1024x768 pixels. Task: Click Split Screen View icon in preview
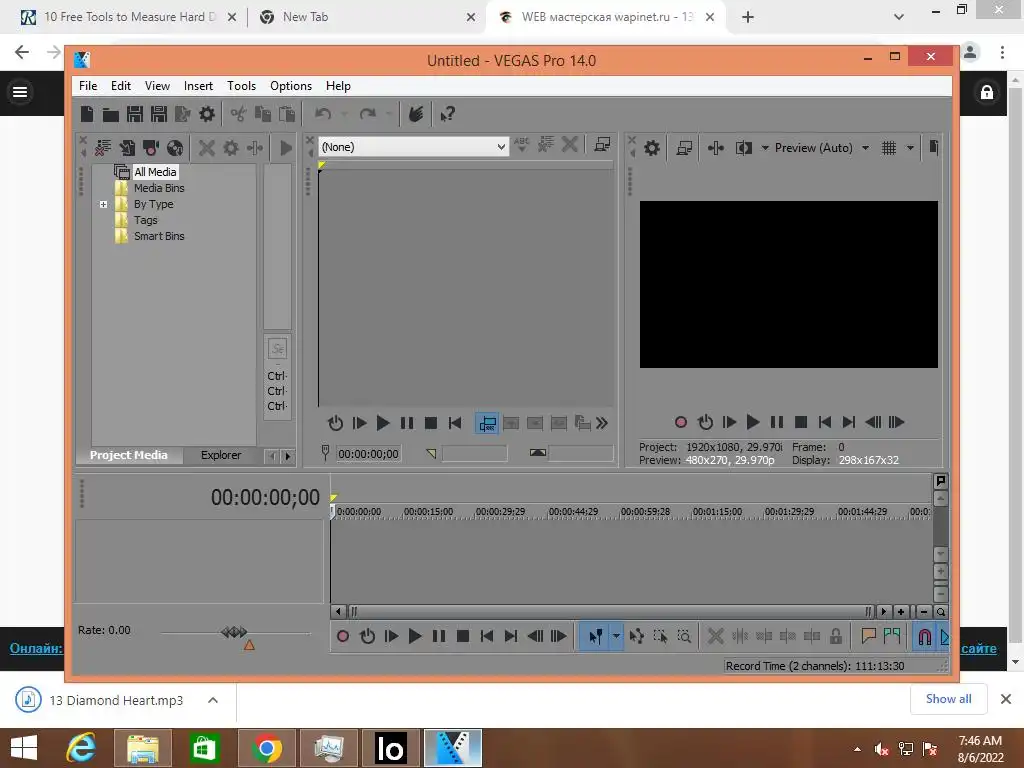point(744,148)
